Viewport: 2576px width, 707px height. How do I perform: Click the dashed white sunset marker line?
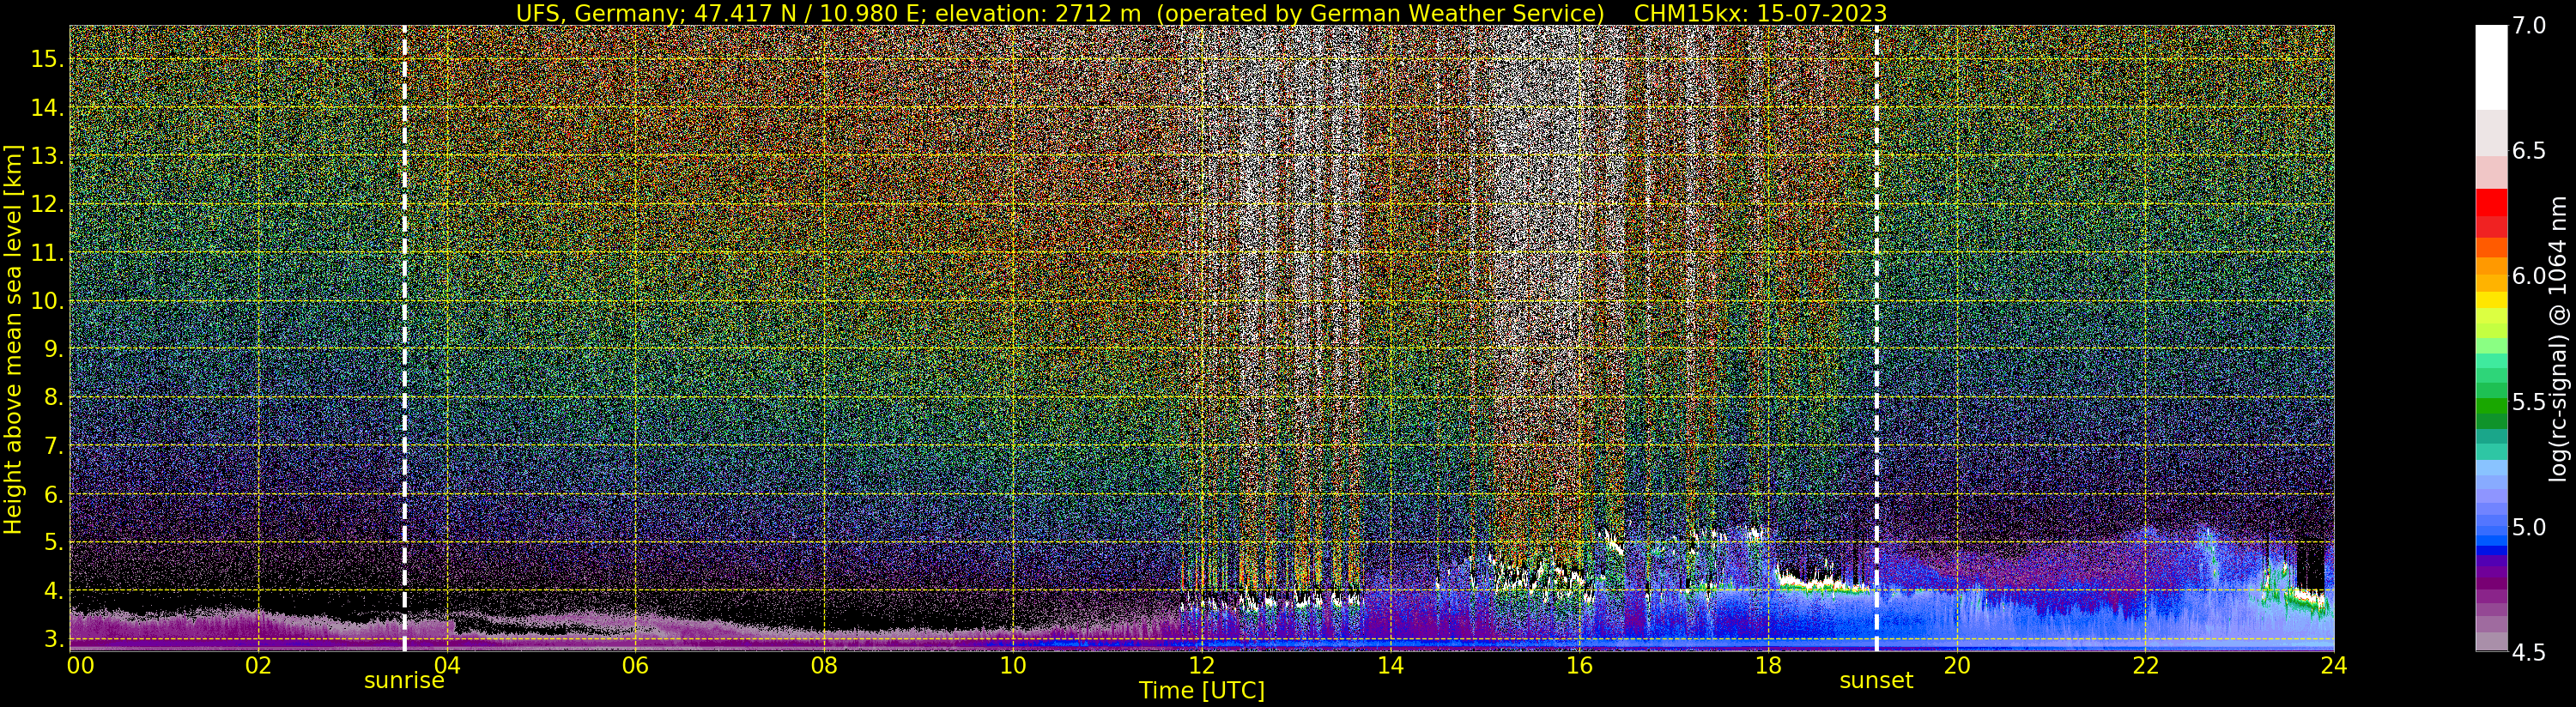[1876, 338]
